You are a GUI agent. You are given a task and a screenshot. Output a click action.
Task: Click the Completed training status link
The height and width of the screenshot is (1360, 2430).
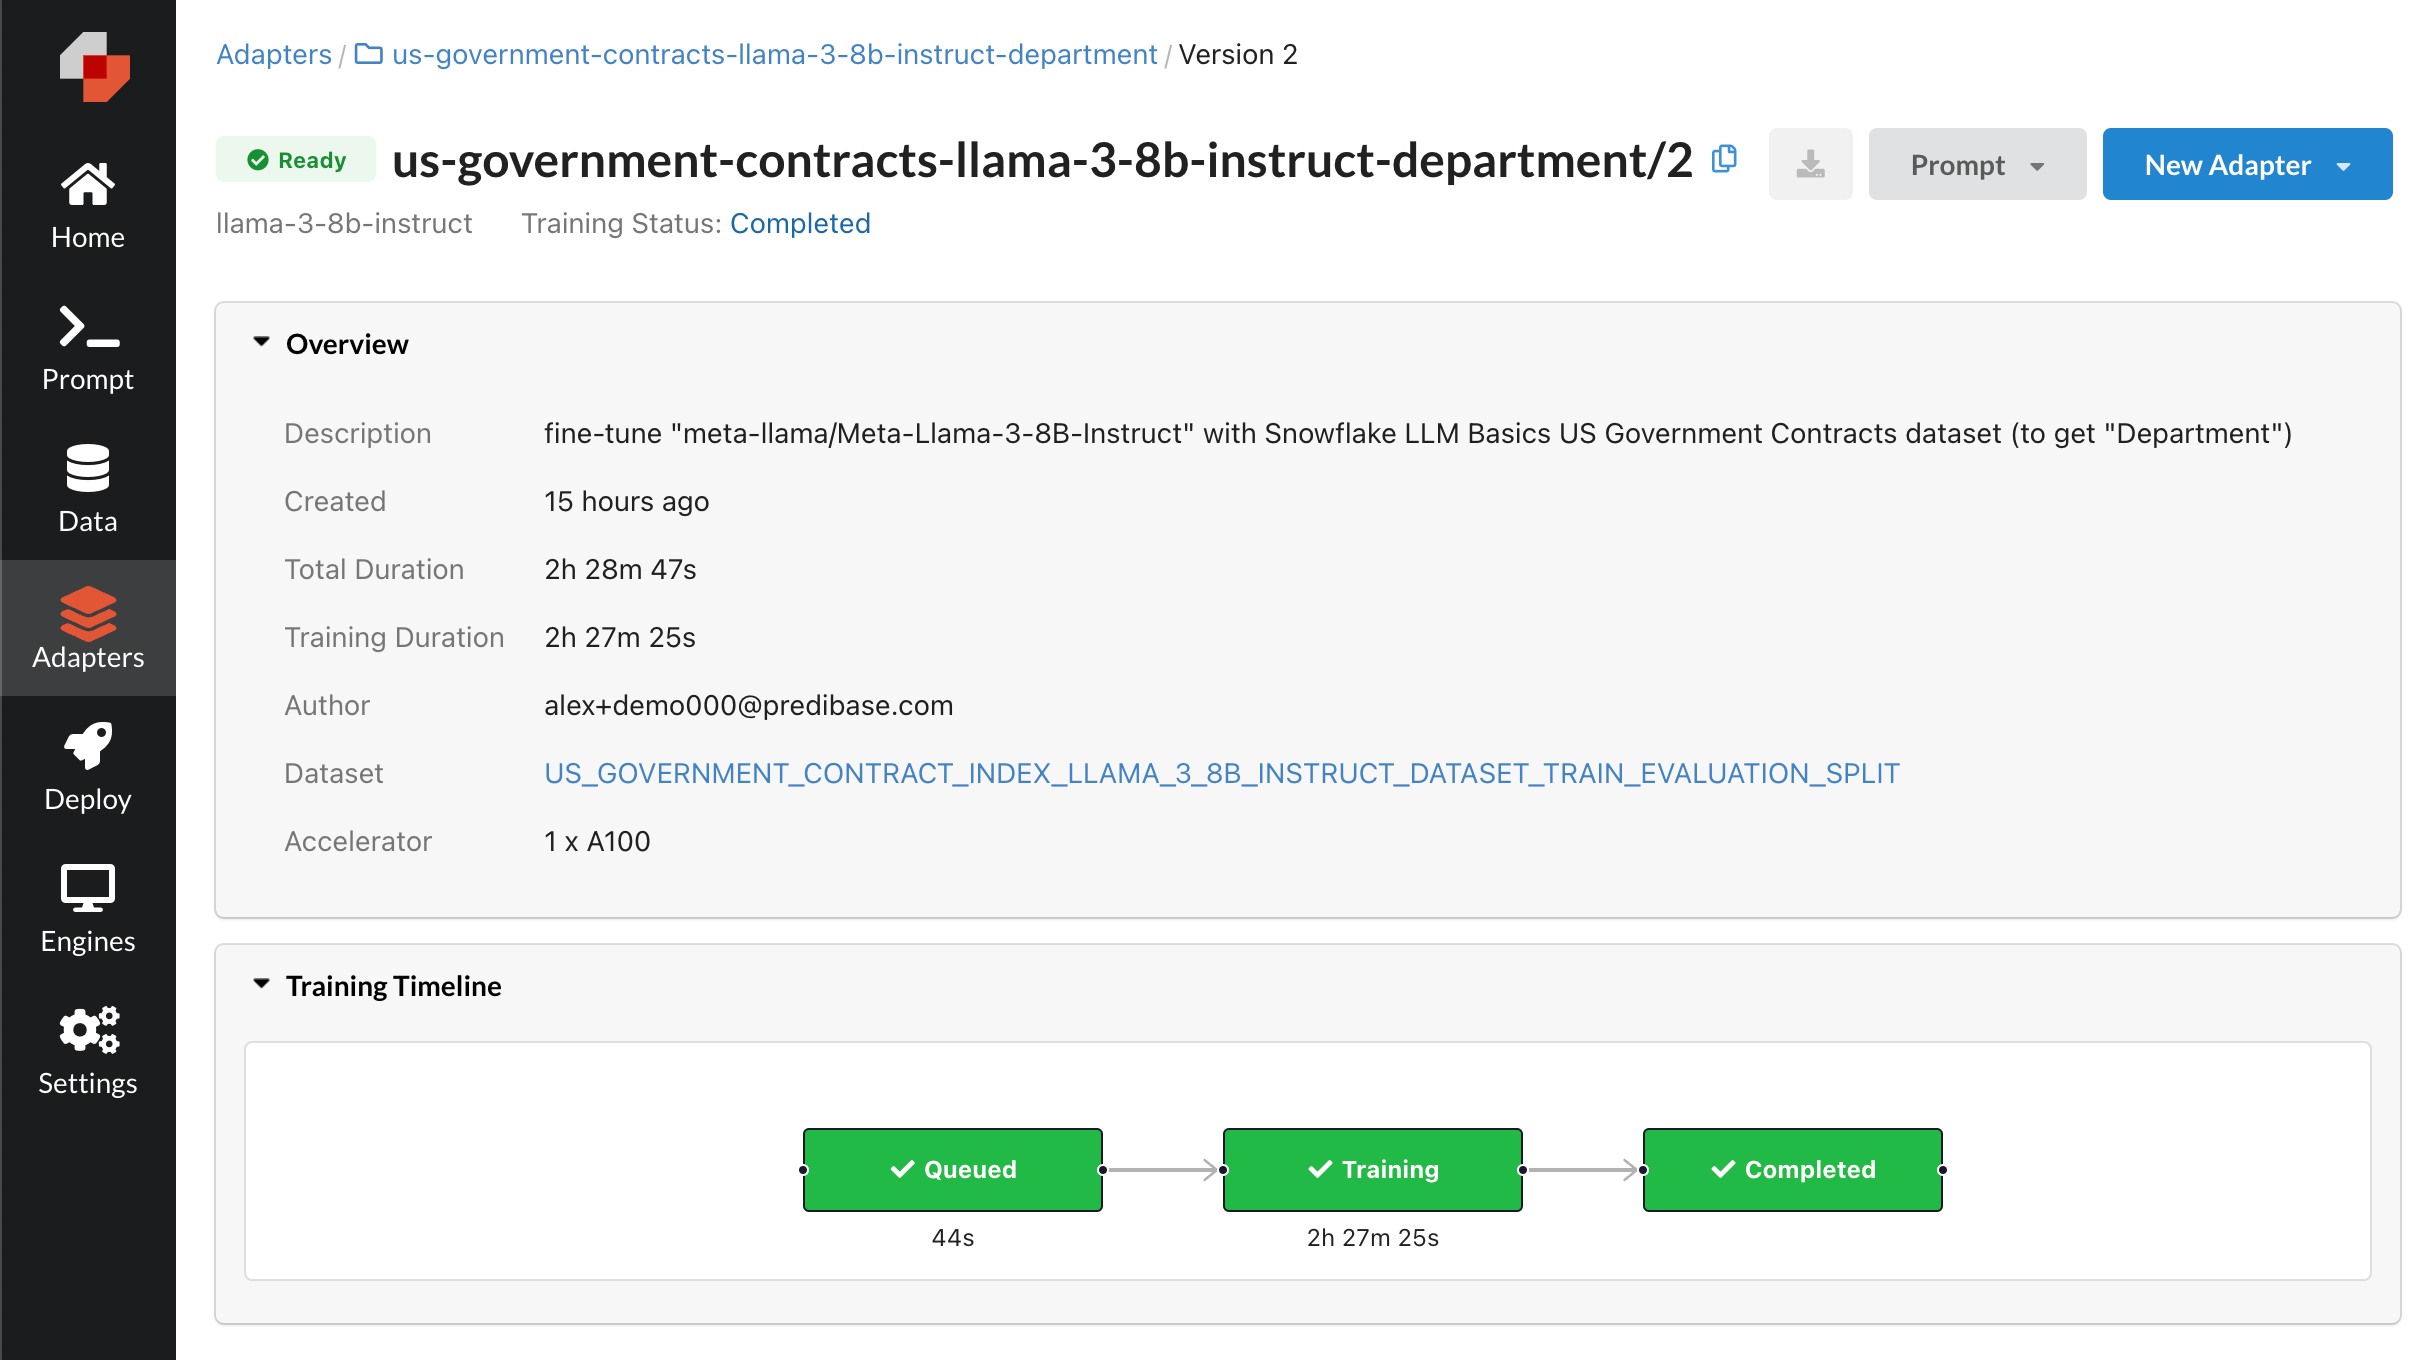tap(800, 223)
